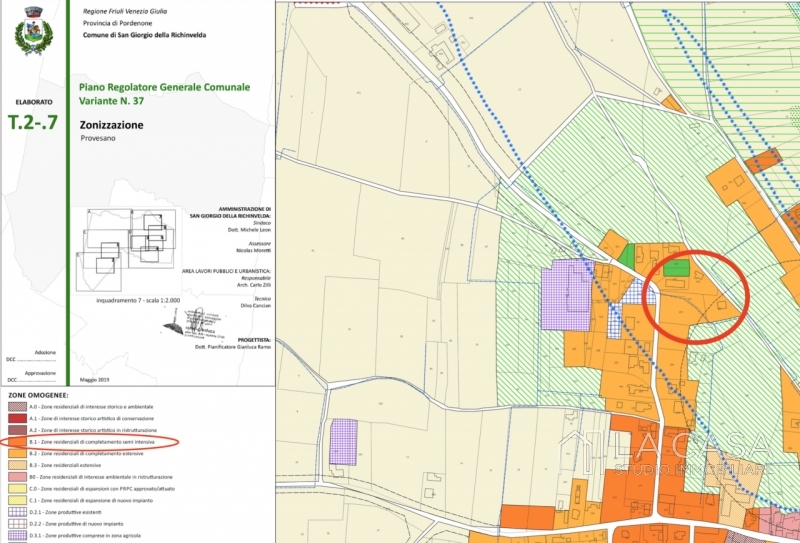Viewport: 800px width, 543px height.
Task: Click the 'ZONE OMOGENEE:' legend heading
Action: [37, 395]
